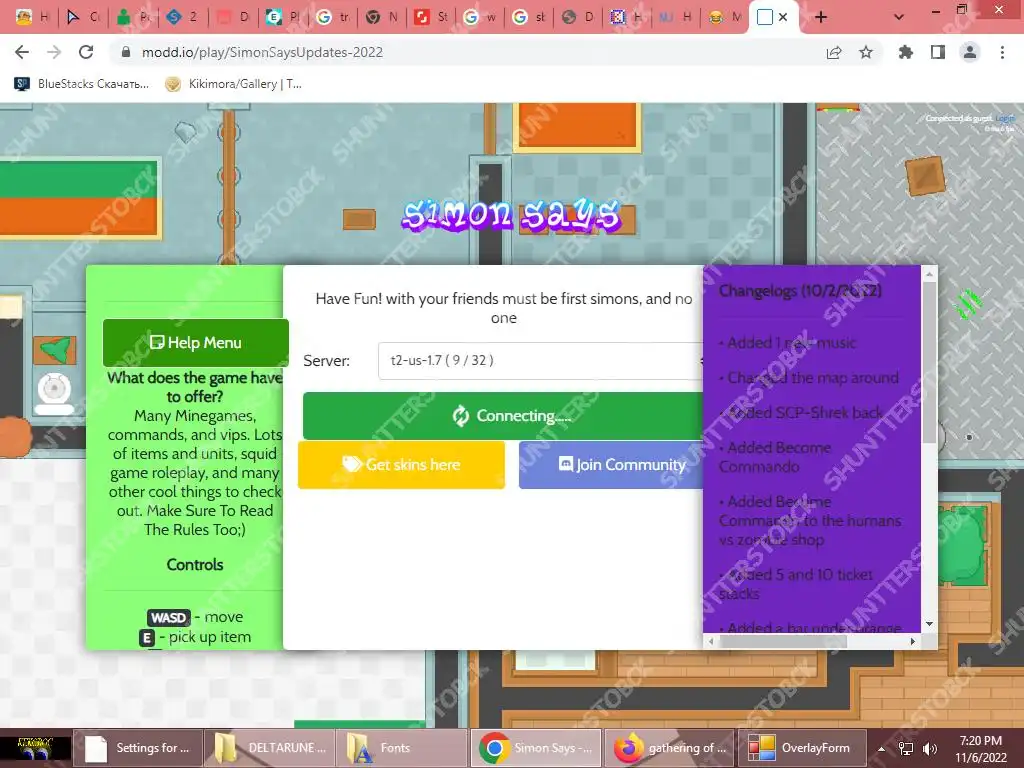This screenshot has height=768, width=1024.
Task: Open the green Help Menu button
Action: click(195, 342)
